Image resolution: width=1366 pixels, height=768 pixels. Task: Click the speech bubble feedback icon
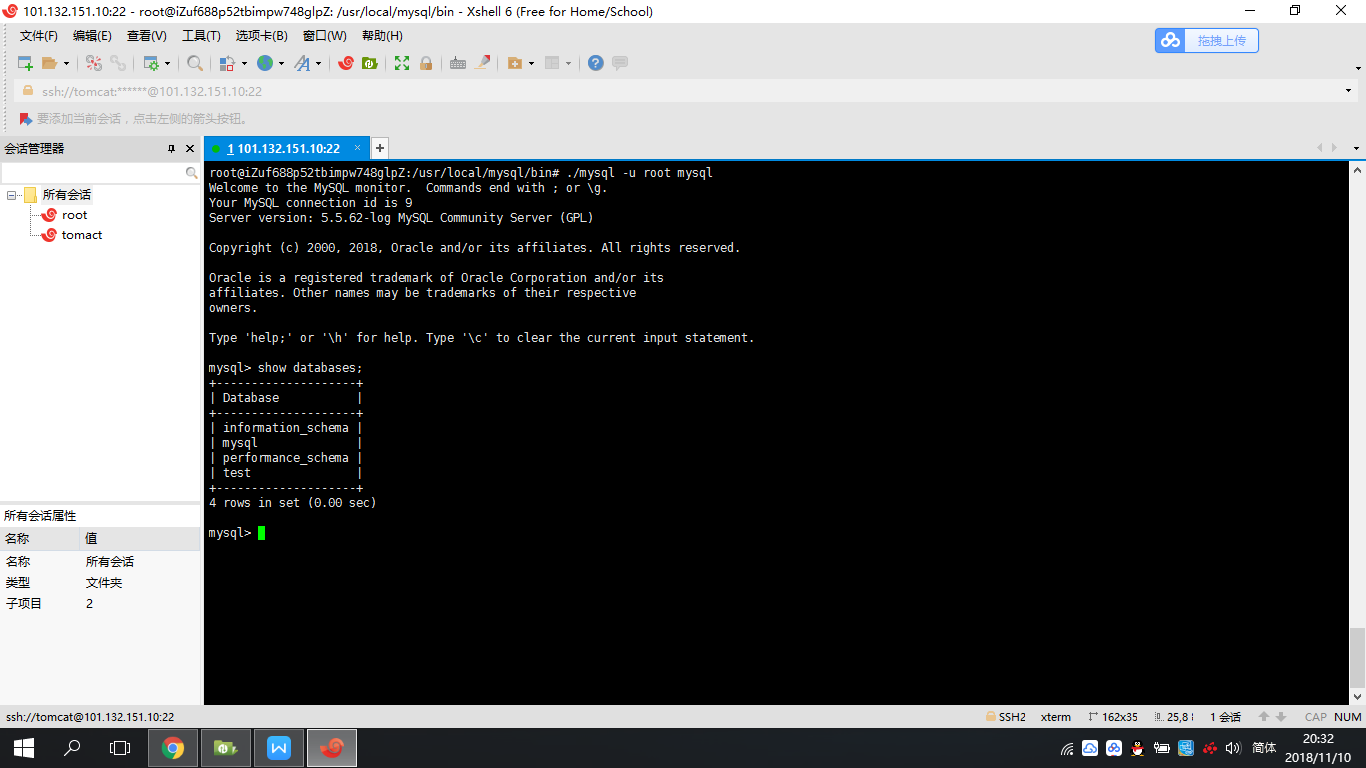tap(620, 63)
